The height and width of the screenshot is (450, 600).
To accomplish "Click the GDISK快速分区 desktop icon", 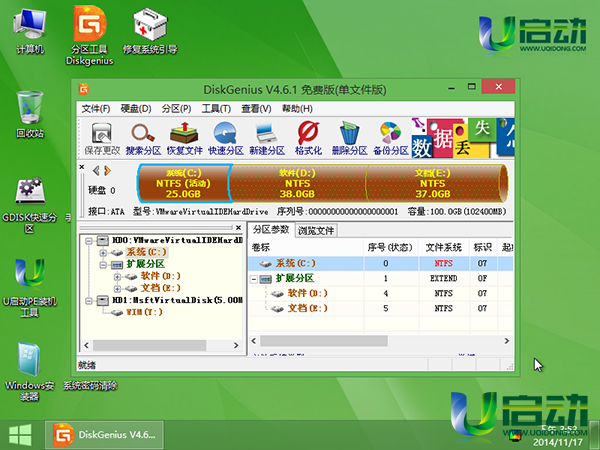I will pyautogui.click(x=29, y=205).
